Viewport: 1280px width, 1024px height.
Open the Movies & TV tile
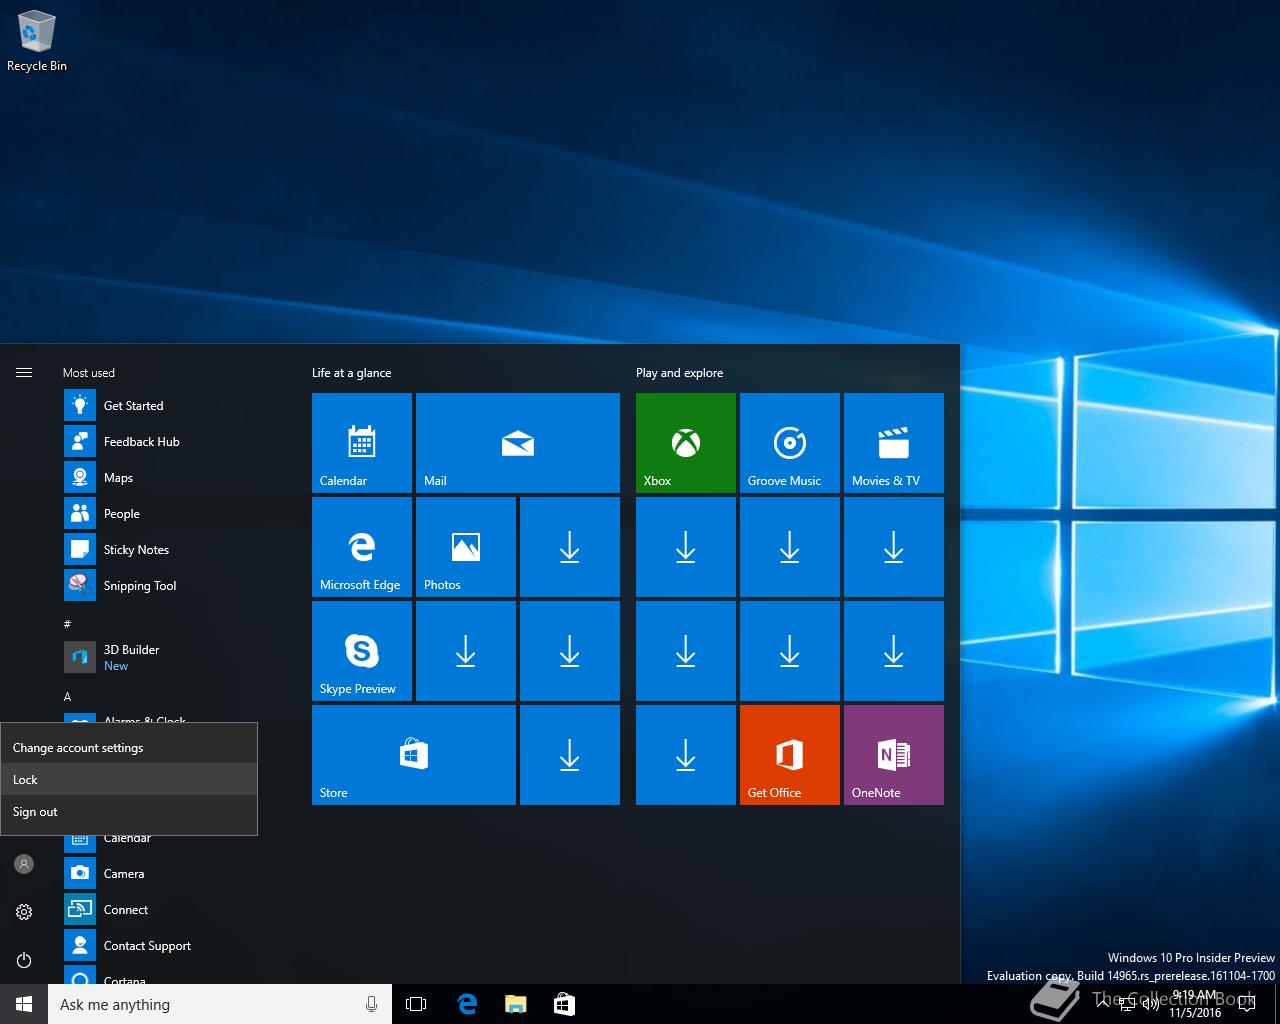coord(893,442)
